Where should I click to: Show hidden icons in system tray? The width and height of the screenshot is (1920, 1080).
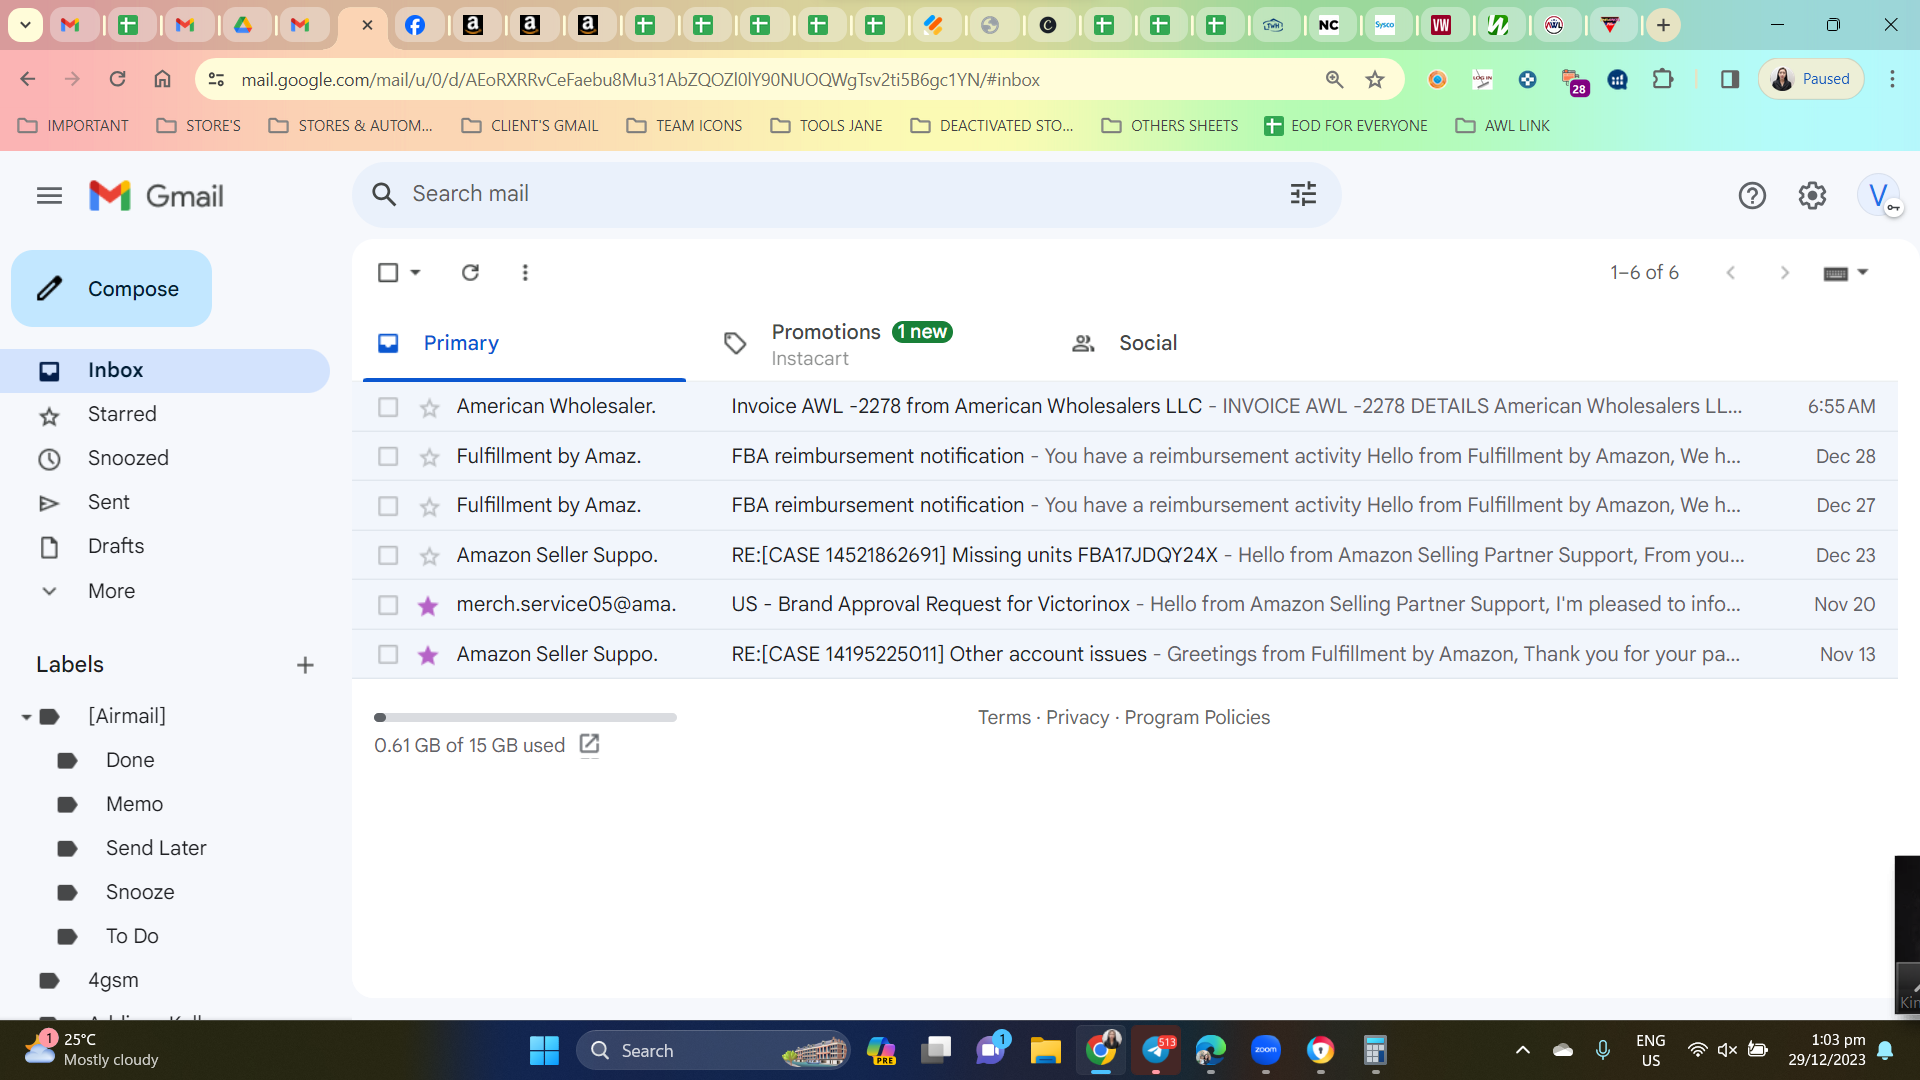[1522, 1050]
